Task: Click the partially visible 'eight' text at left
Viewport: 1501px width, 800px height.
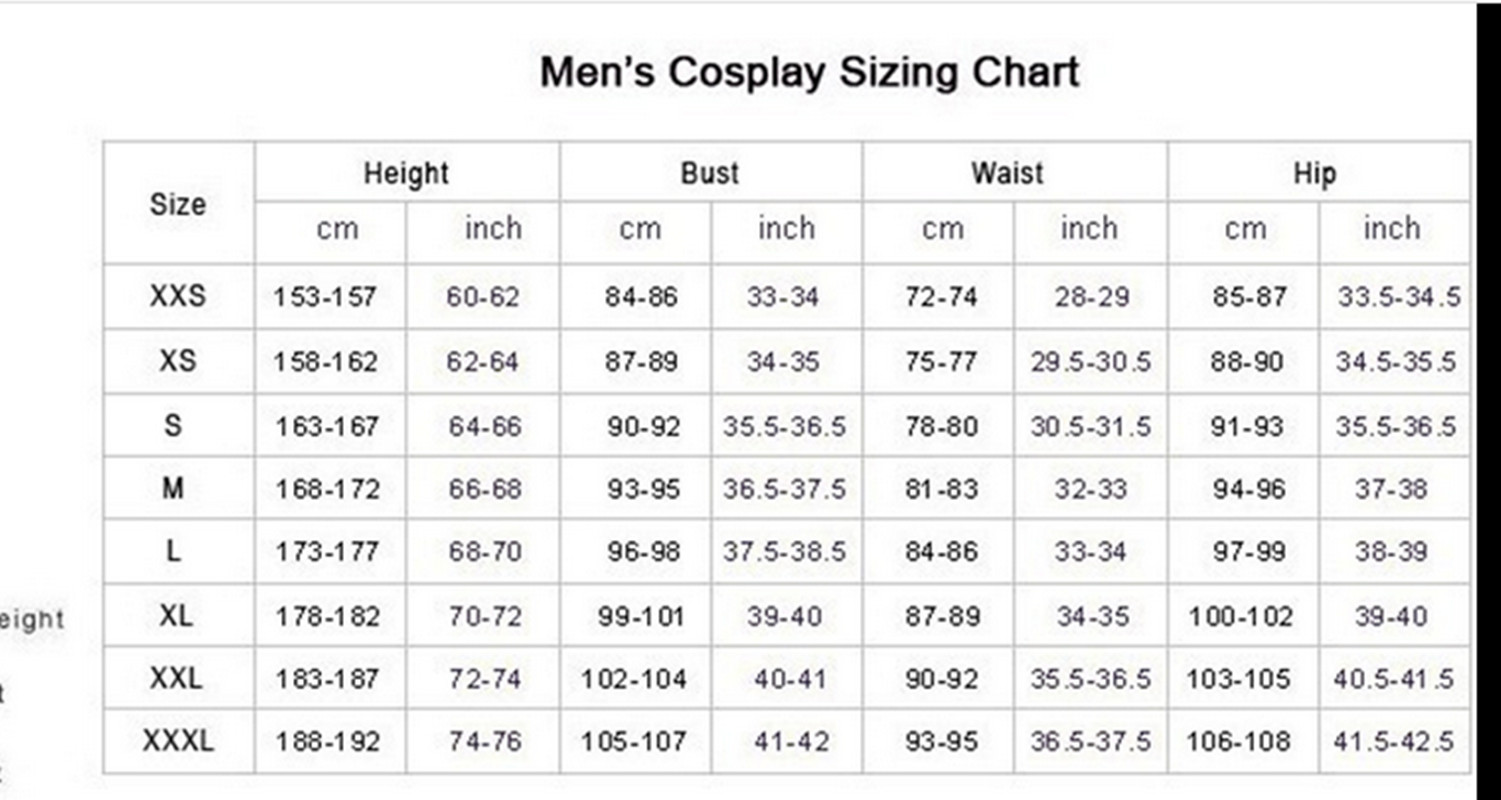Action: [x=32, y=619]
